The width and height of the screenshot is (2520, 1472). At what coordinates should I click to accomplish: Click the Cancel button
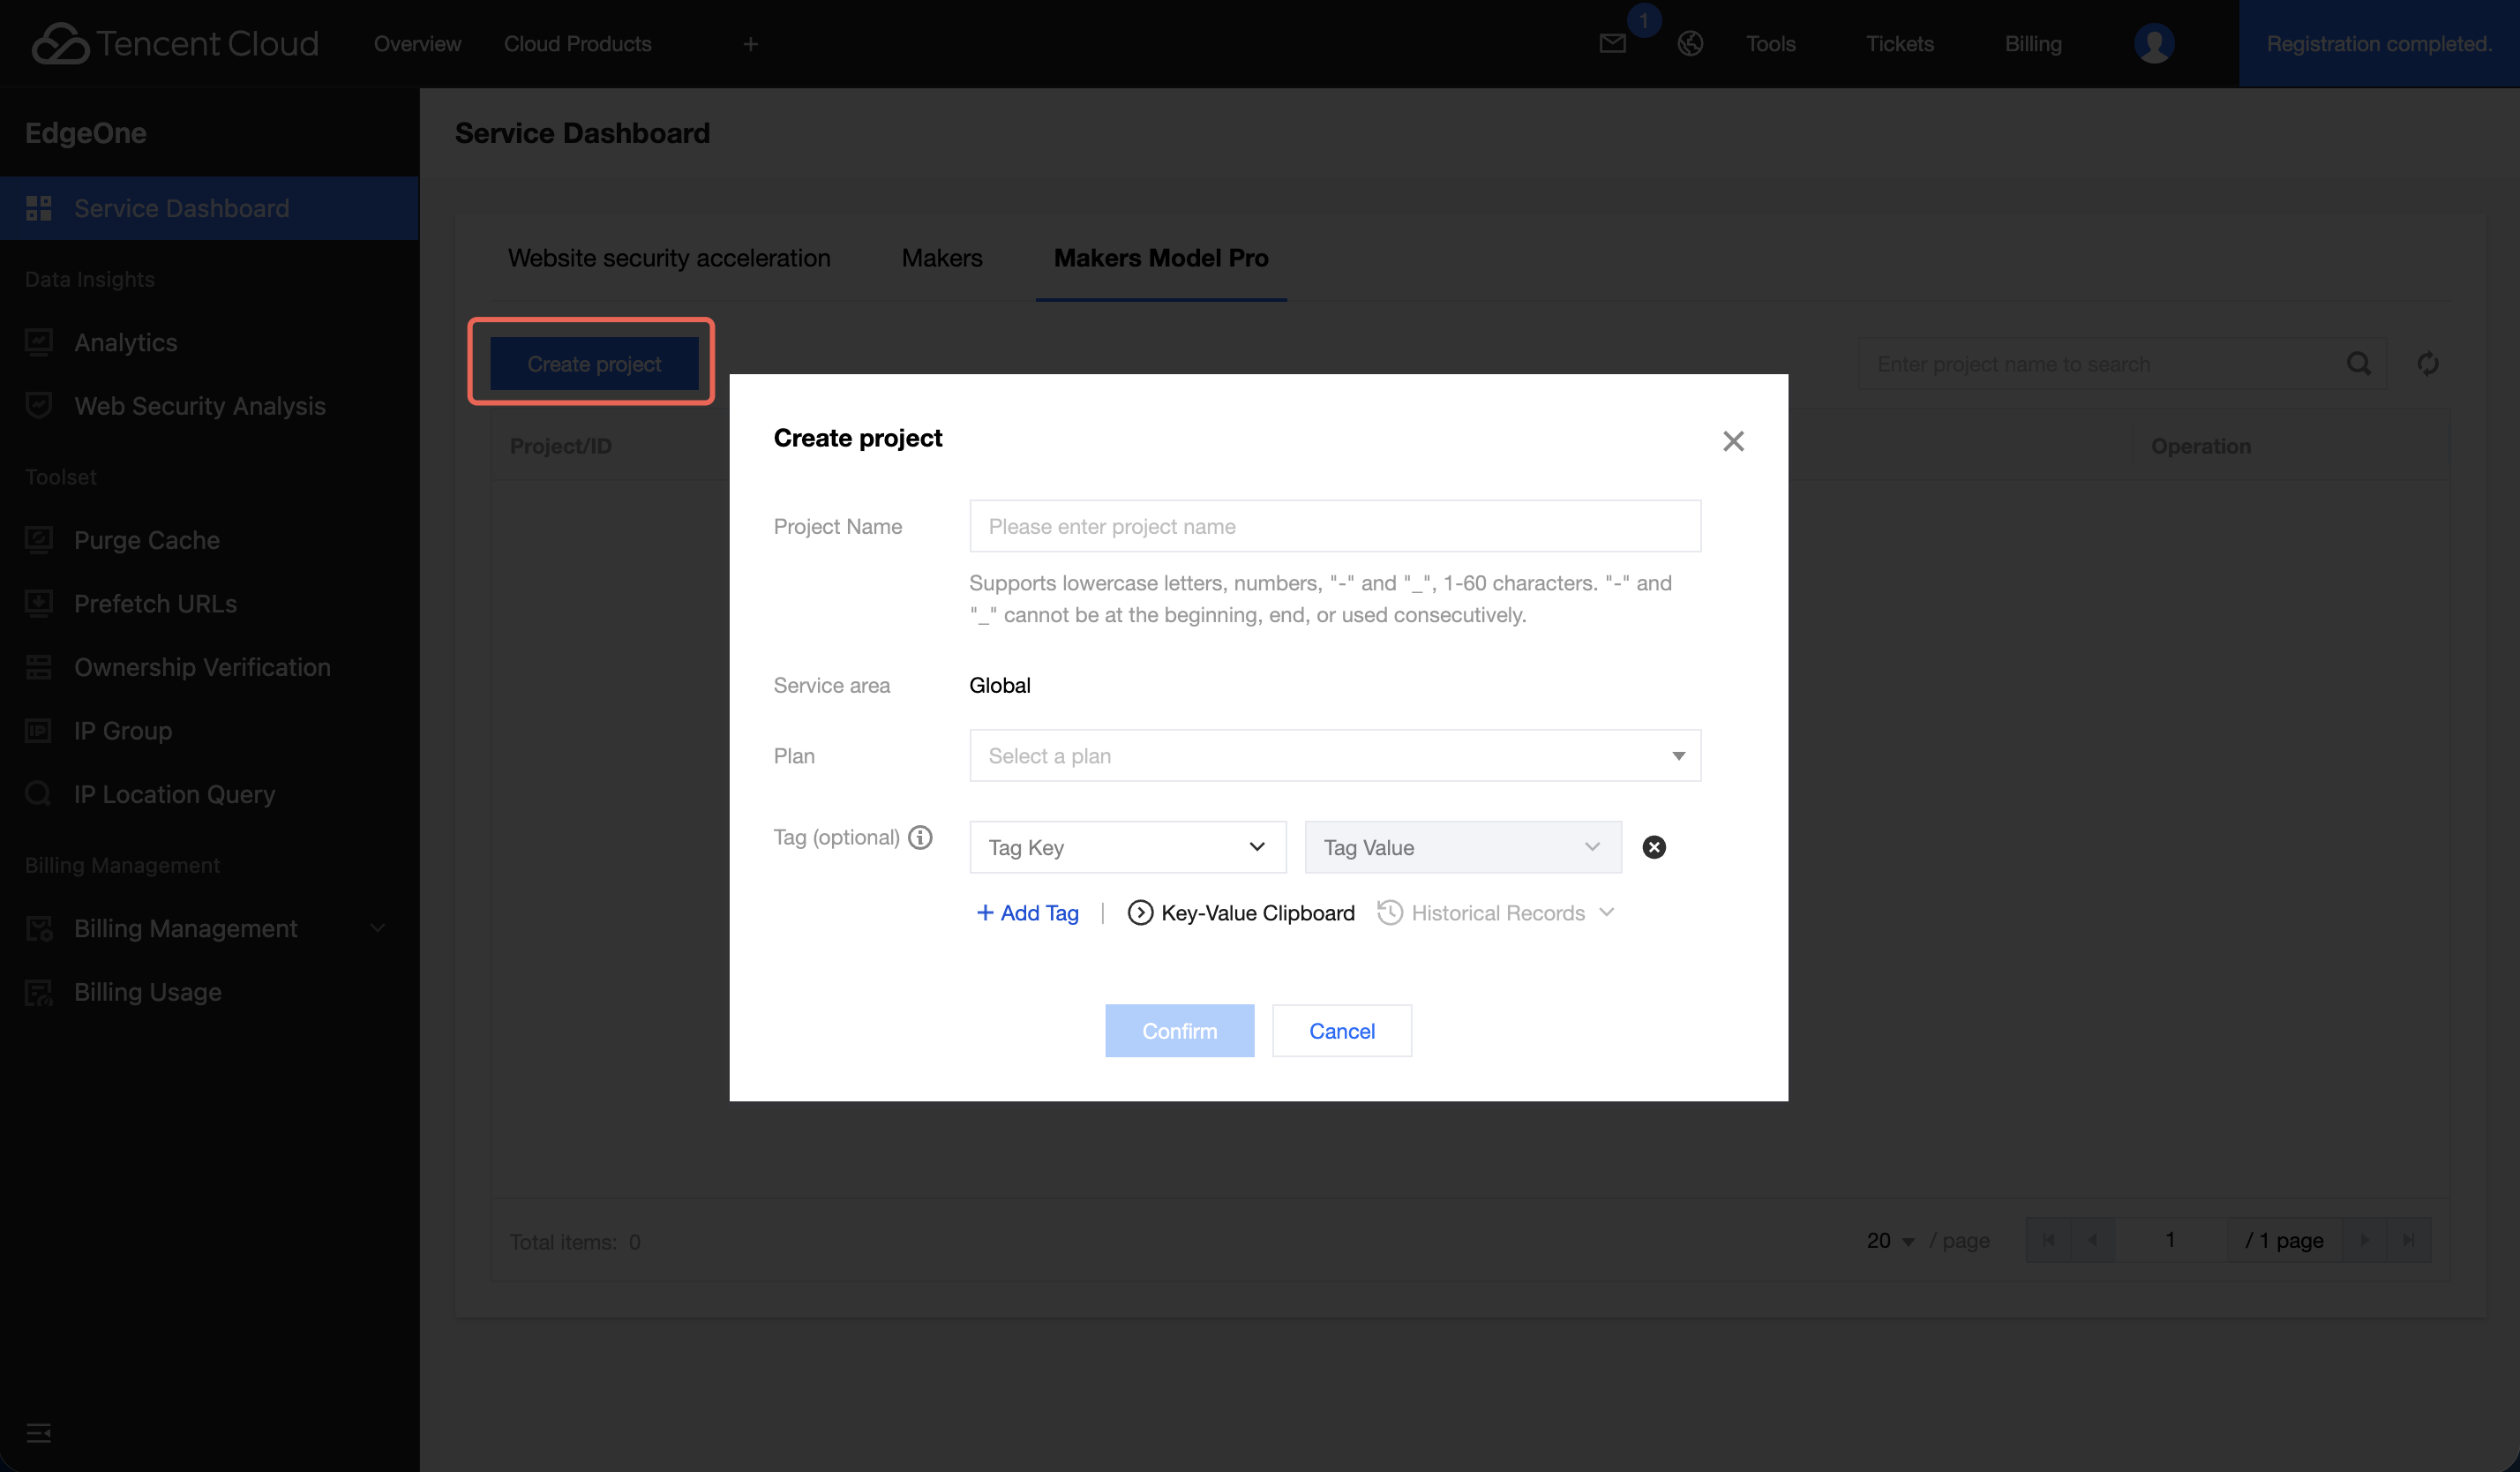click(x=1342, y=1031)
